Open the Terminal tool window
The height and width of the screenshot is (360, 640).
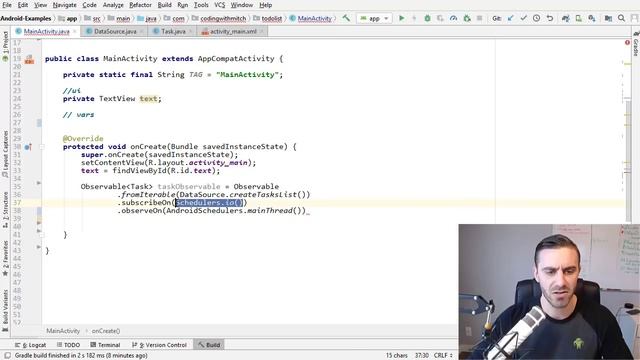[105, 345]
